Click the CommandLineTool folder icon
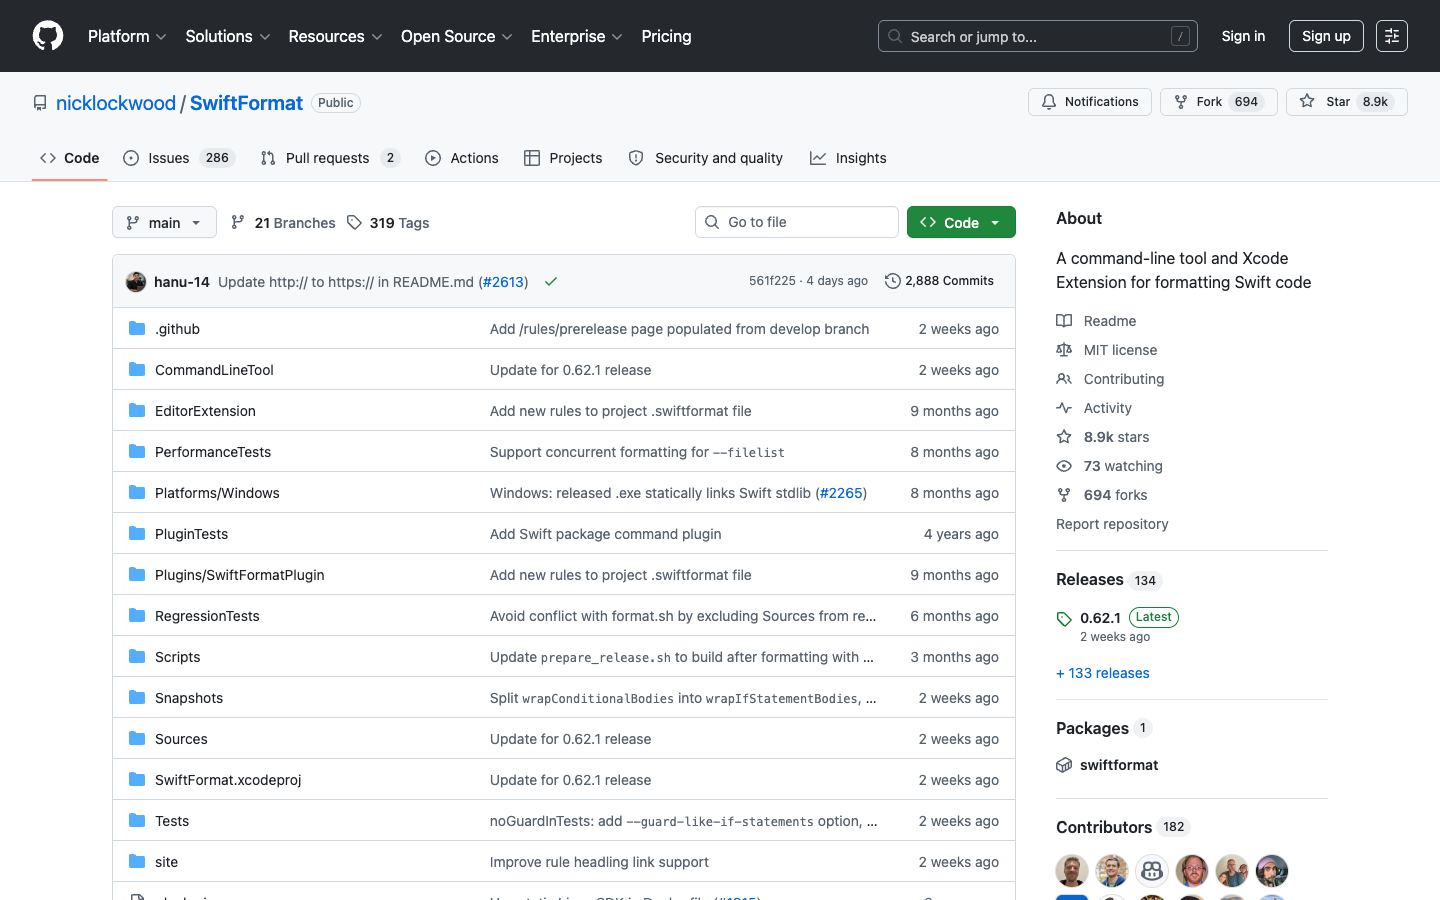This screenshot has width=1440, height=900. point(137,369)
